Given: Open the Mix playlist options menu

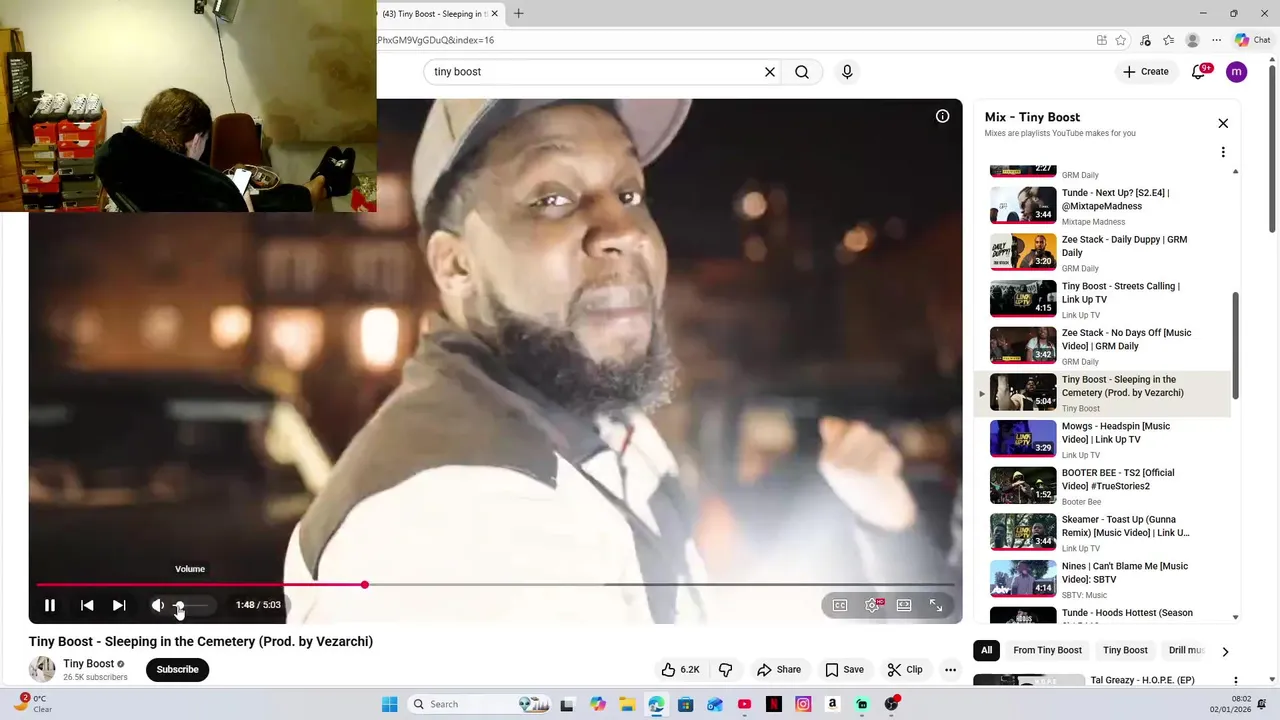Looking at the screenshot, I should click(x=1223, y=152).
